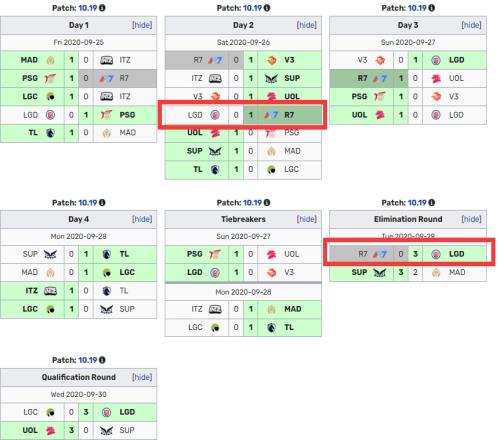Collapse the Tiebreakers table via hide
This screenshot has width=500, height=440.
pyautogui.click(x=307, y=219)
